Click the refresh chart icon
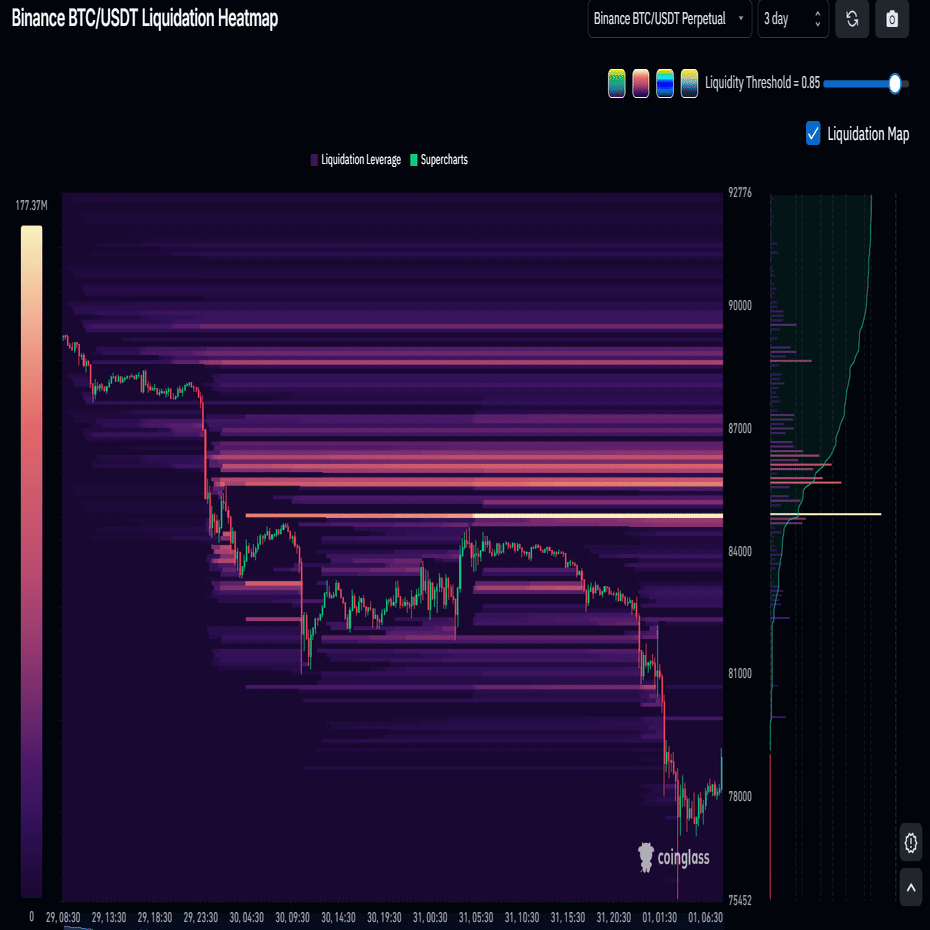The height and width of the screenshot is (930, 930). pyautogui.click(x=852, y=19)
